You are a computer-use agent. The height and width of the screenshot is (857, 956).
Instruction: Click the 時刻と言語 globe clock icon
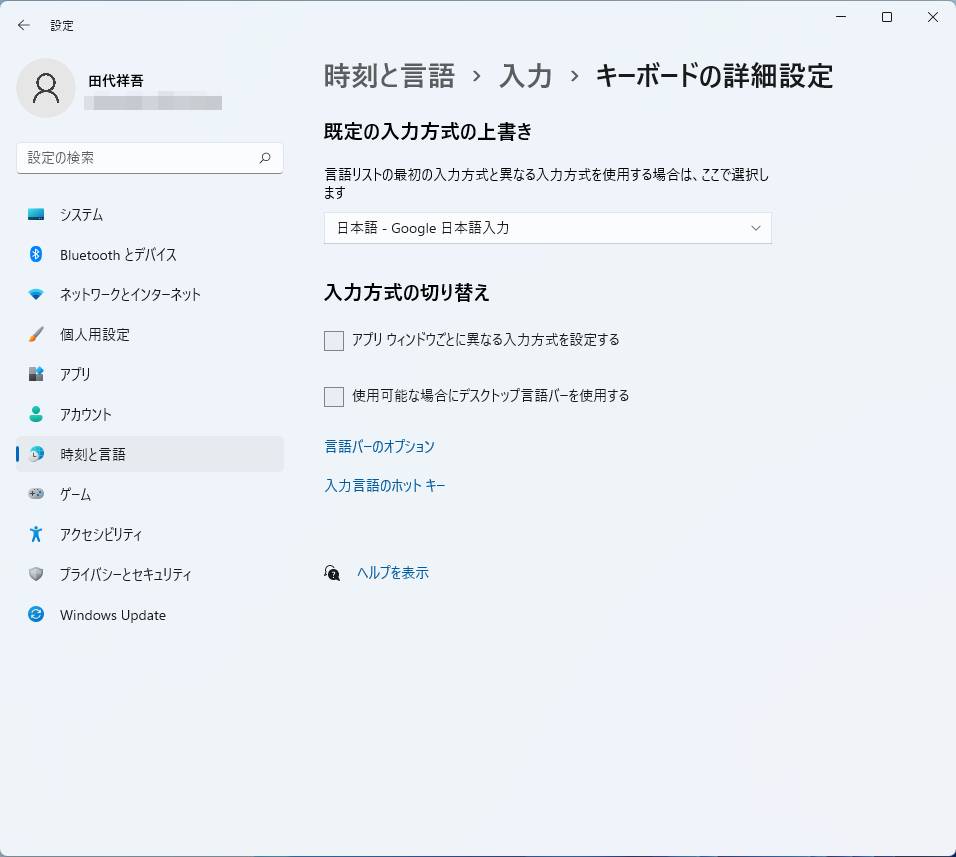point(36,453)
